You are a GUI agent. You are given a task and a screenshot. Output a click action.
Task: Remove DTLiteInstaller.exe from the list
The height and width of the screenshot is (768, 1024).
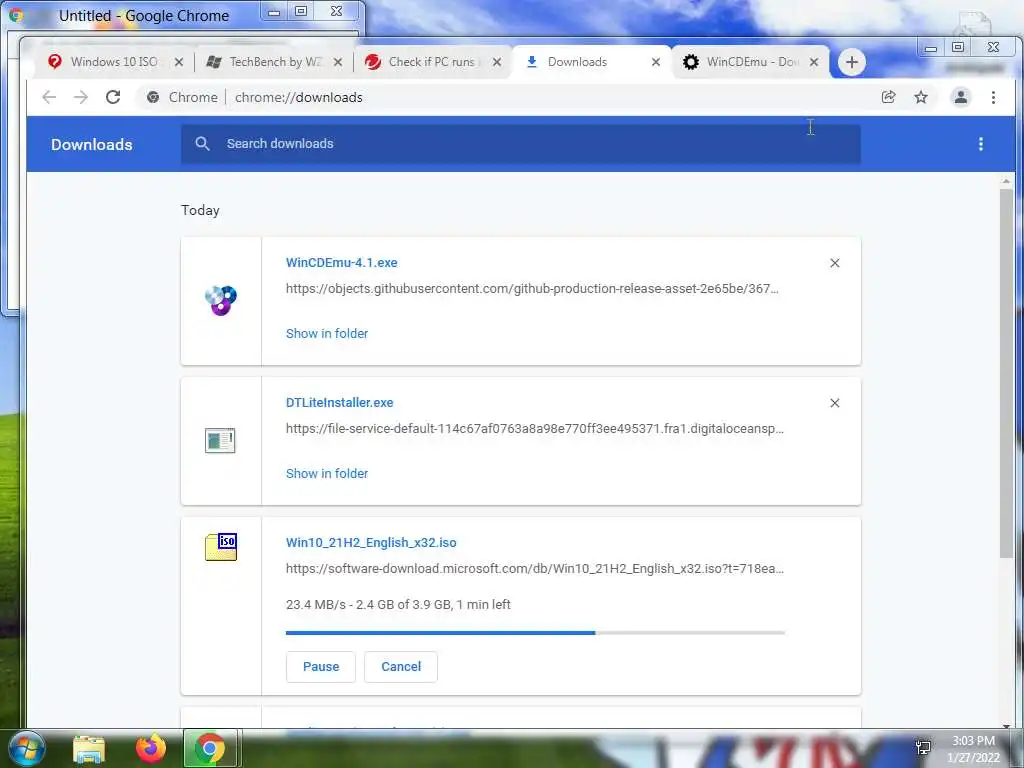point(835,403)
